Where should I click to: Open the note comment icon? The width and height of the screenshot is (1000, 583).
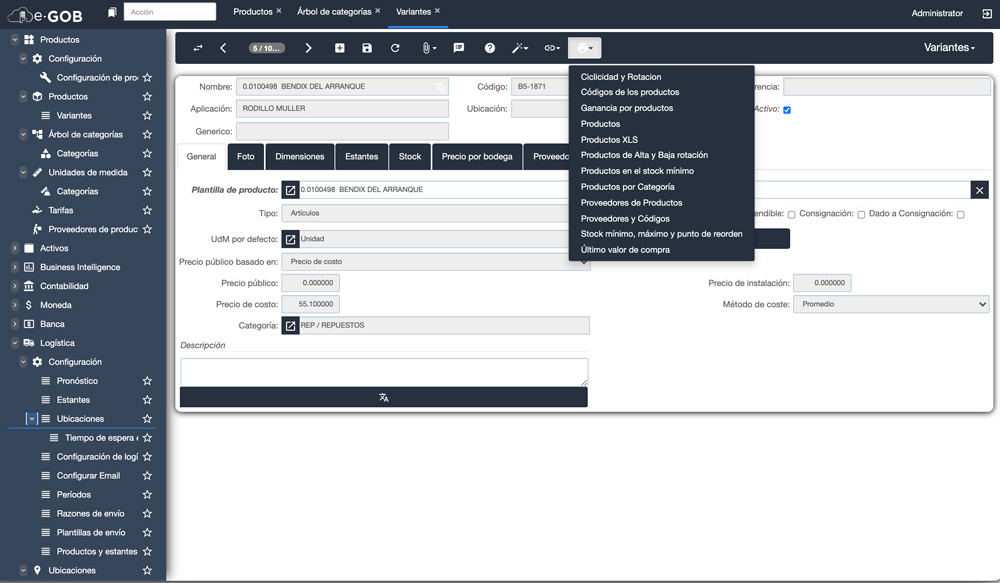pyautogui.click(x=459, y=48)
